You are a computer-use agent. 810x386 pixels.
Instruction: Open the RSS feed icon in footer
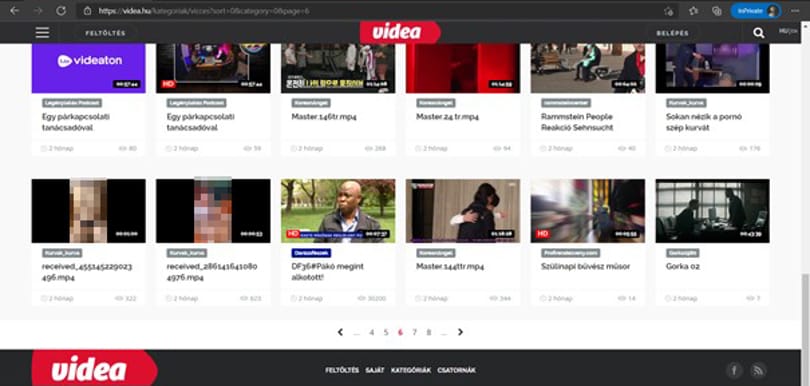coord(758,370)
